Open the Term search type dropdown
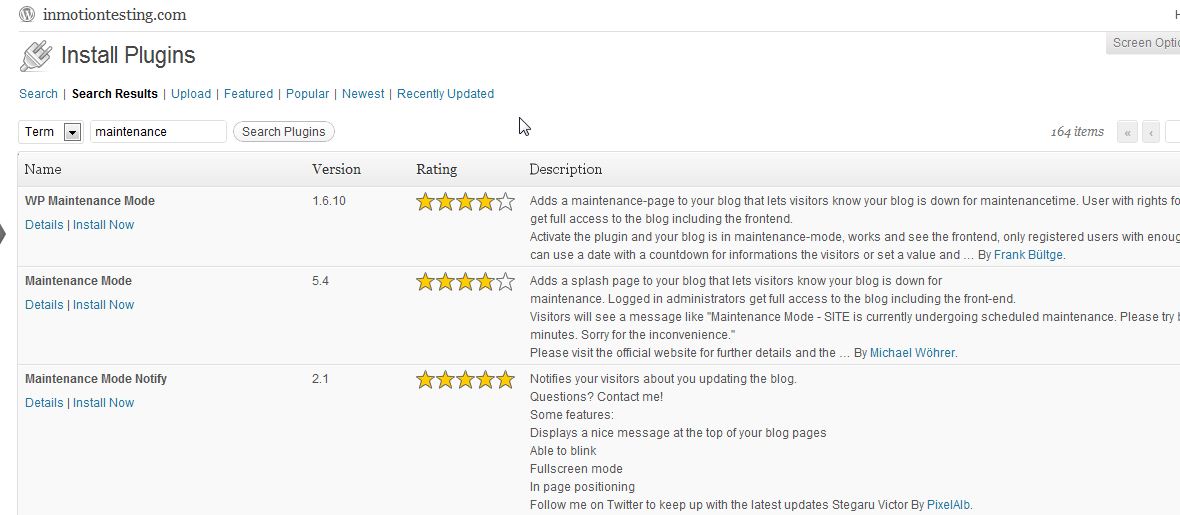The height and width of the screenshot is (515, 1180). click(72, 132)
